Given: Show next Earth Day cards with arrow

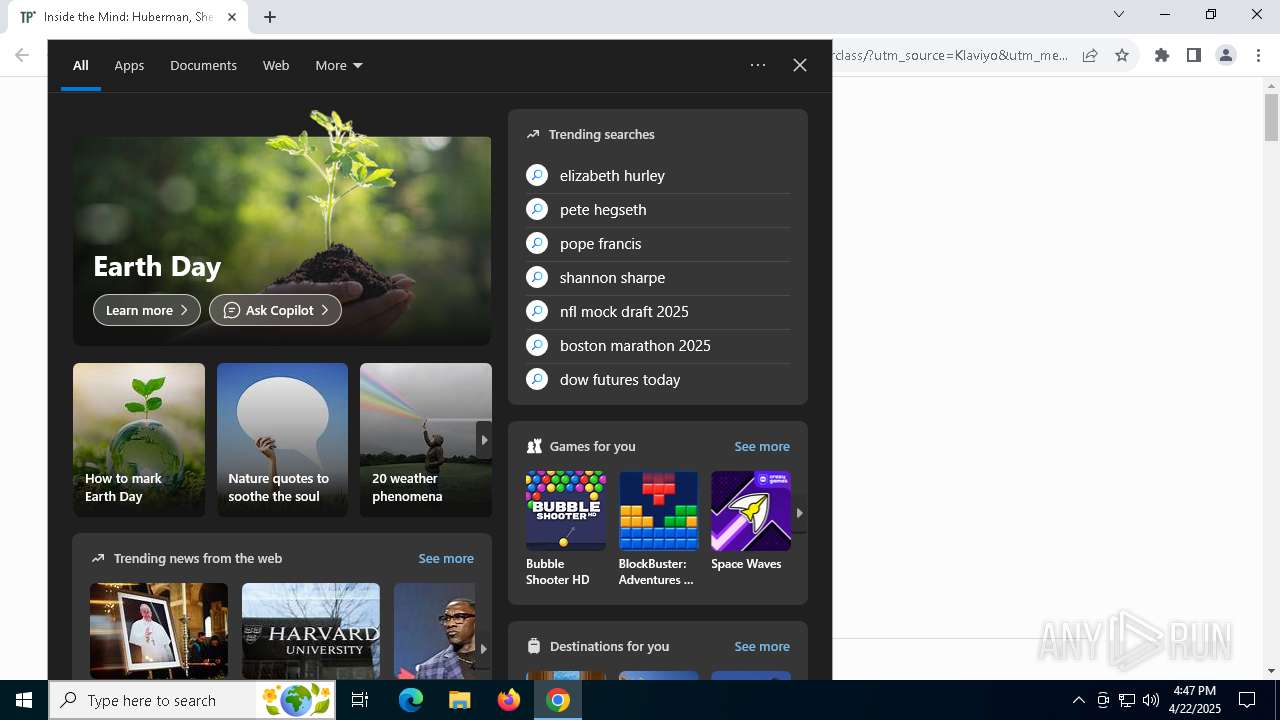Looking at the screenshot, I should click(484, 440).
